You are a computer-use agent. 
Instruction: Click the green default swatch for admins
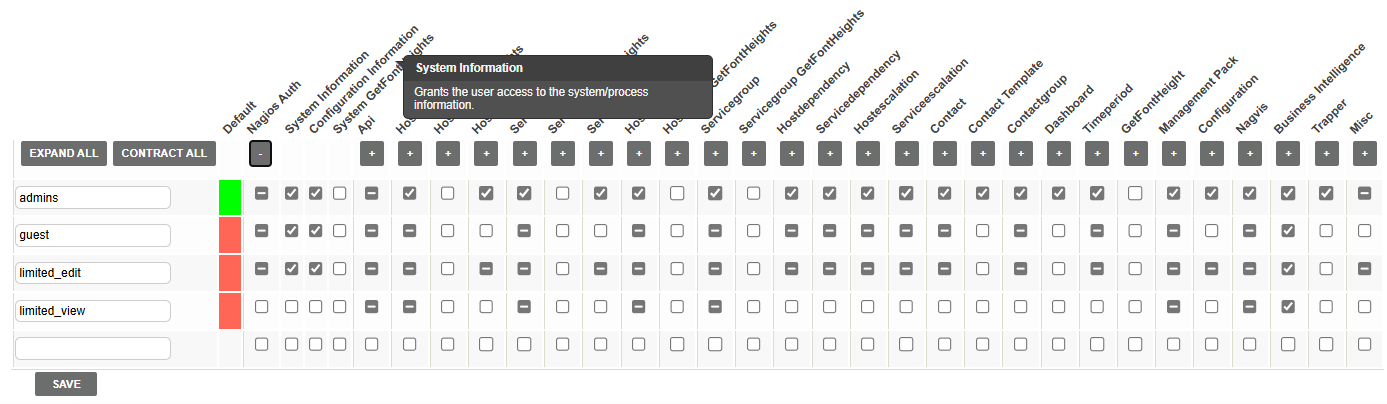point(231,197)
